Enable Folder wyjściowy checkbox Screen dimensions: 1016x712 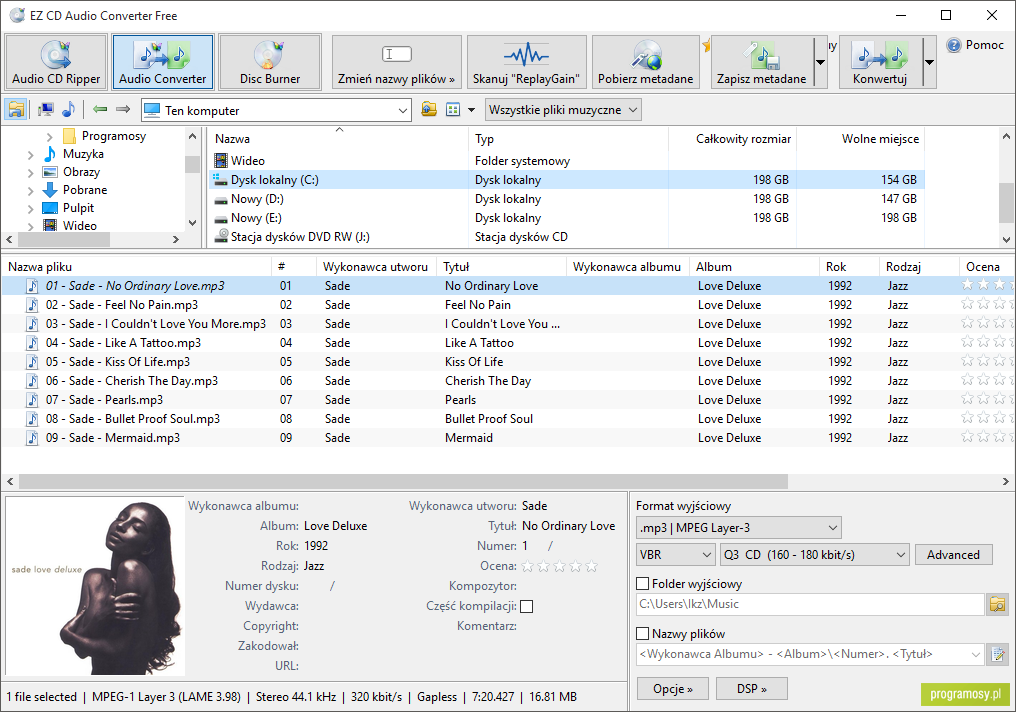[x=643, y=584]
